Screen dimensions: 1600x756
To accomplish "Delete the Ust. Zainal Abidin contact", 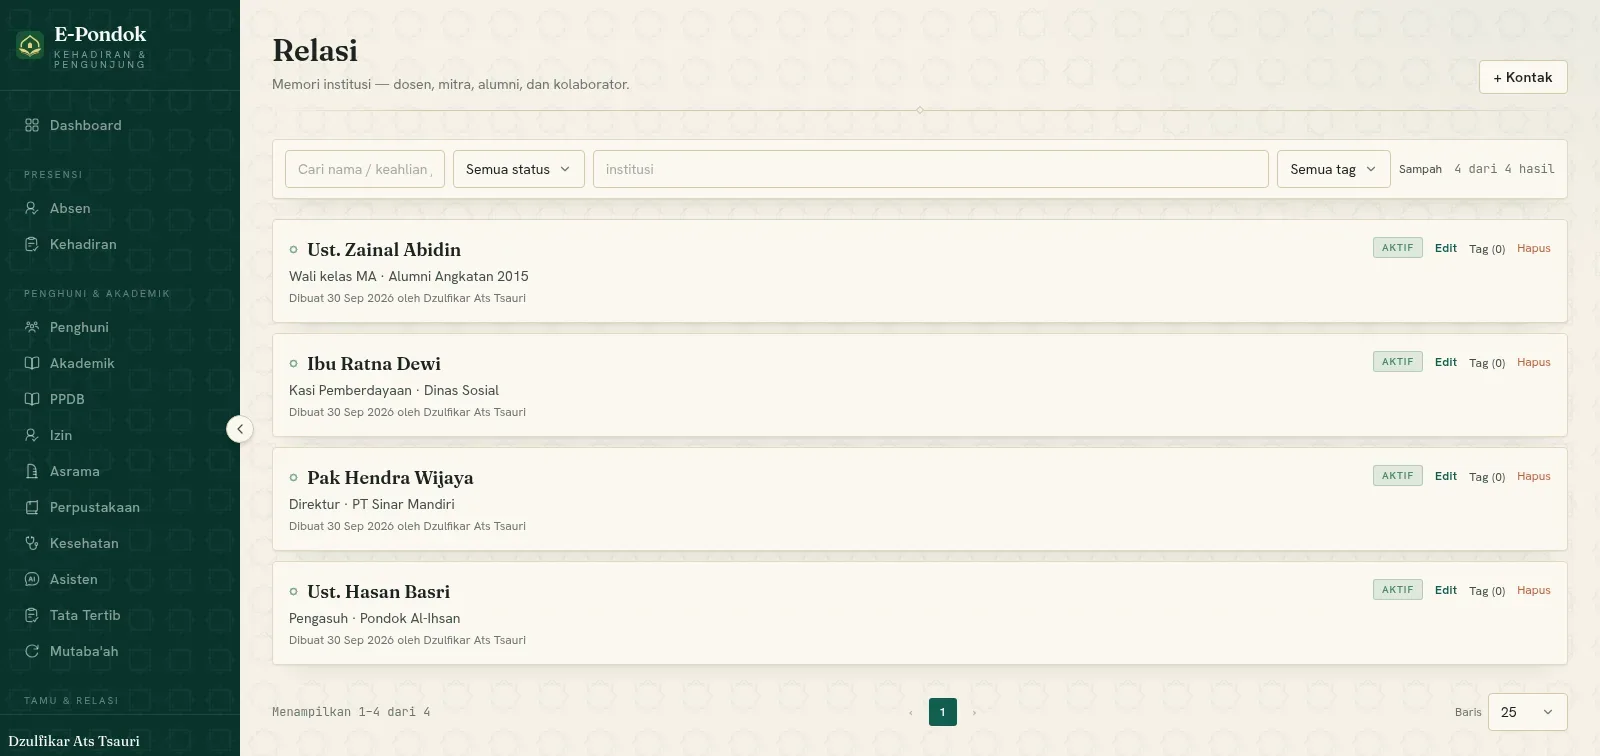I will point(1534,248).
